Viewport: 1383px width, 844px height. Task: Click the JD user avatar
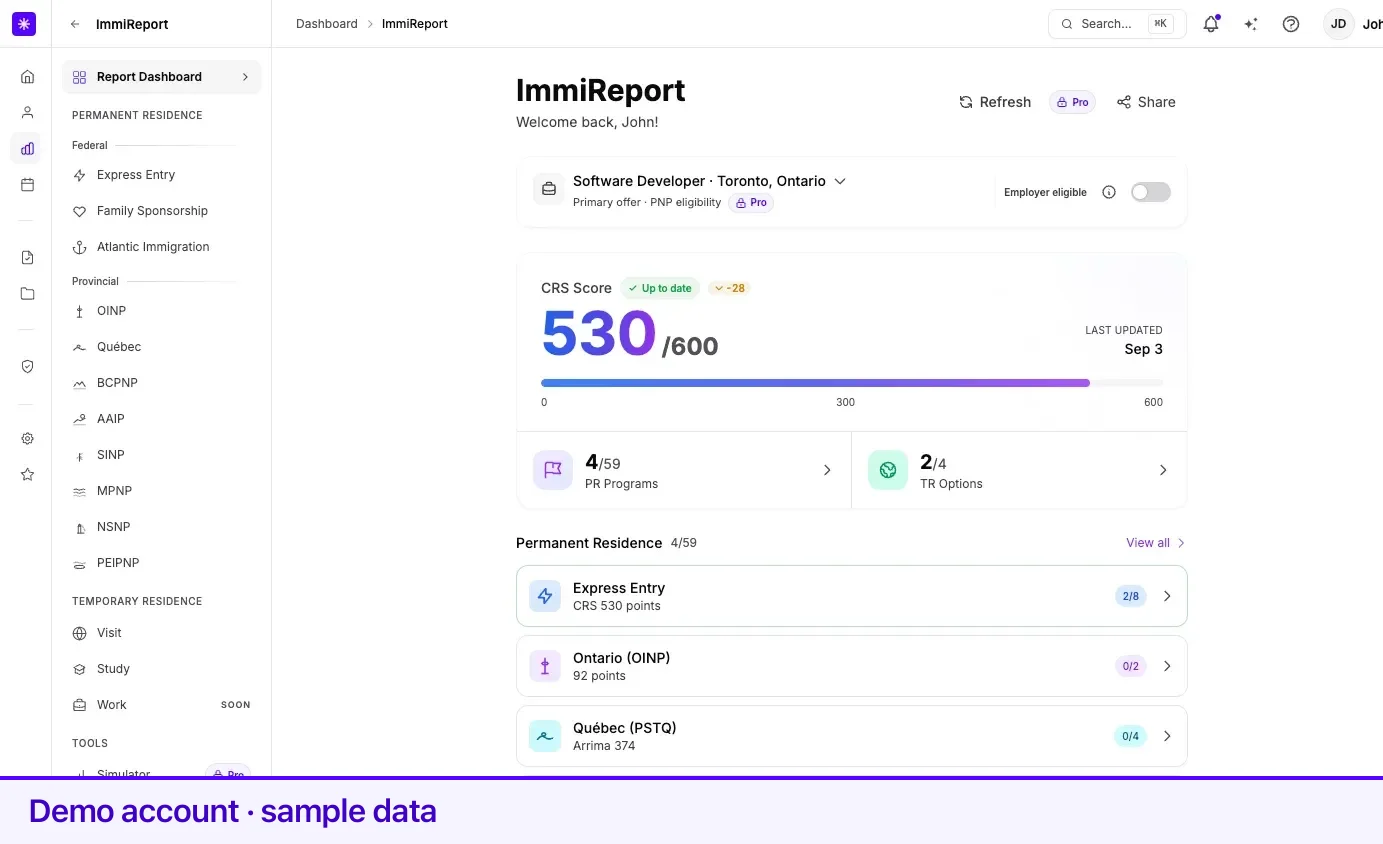[x=1339, y=24]
